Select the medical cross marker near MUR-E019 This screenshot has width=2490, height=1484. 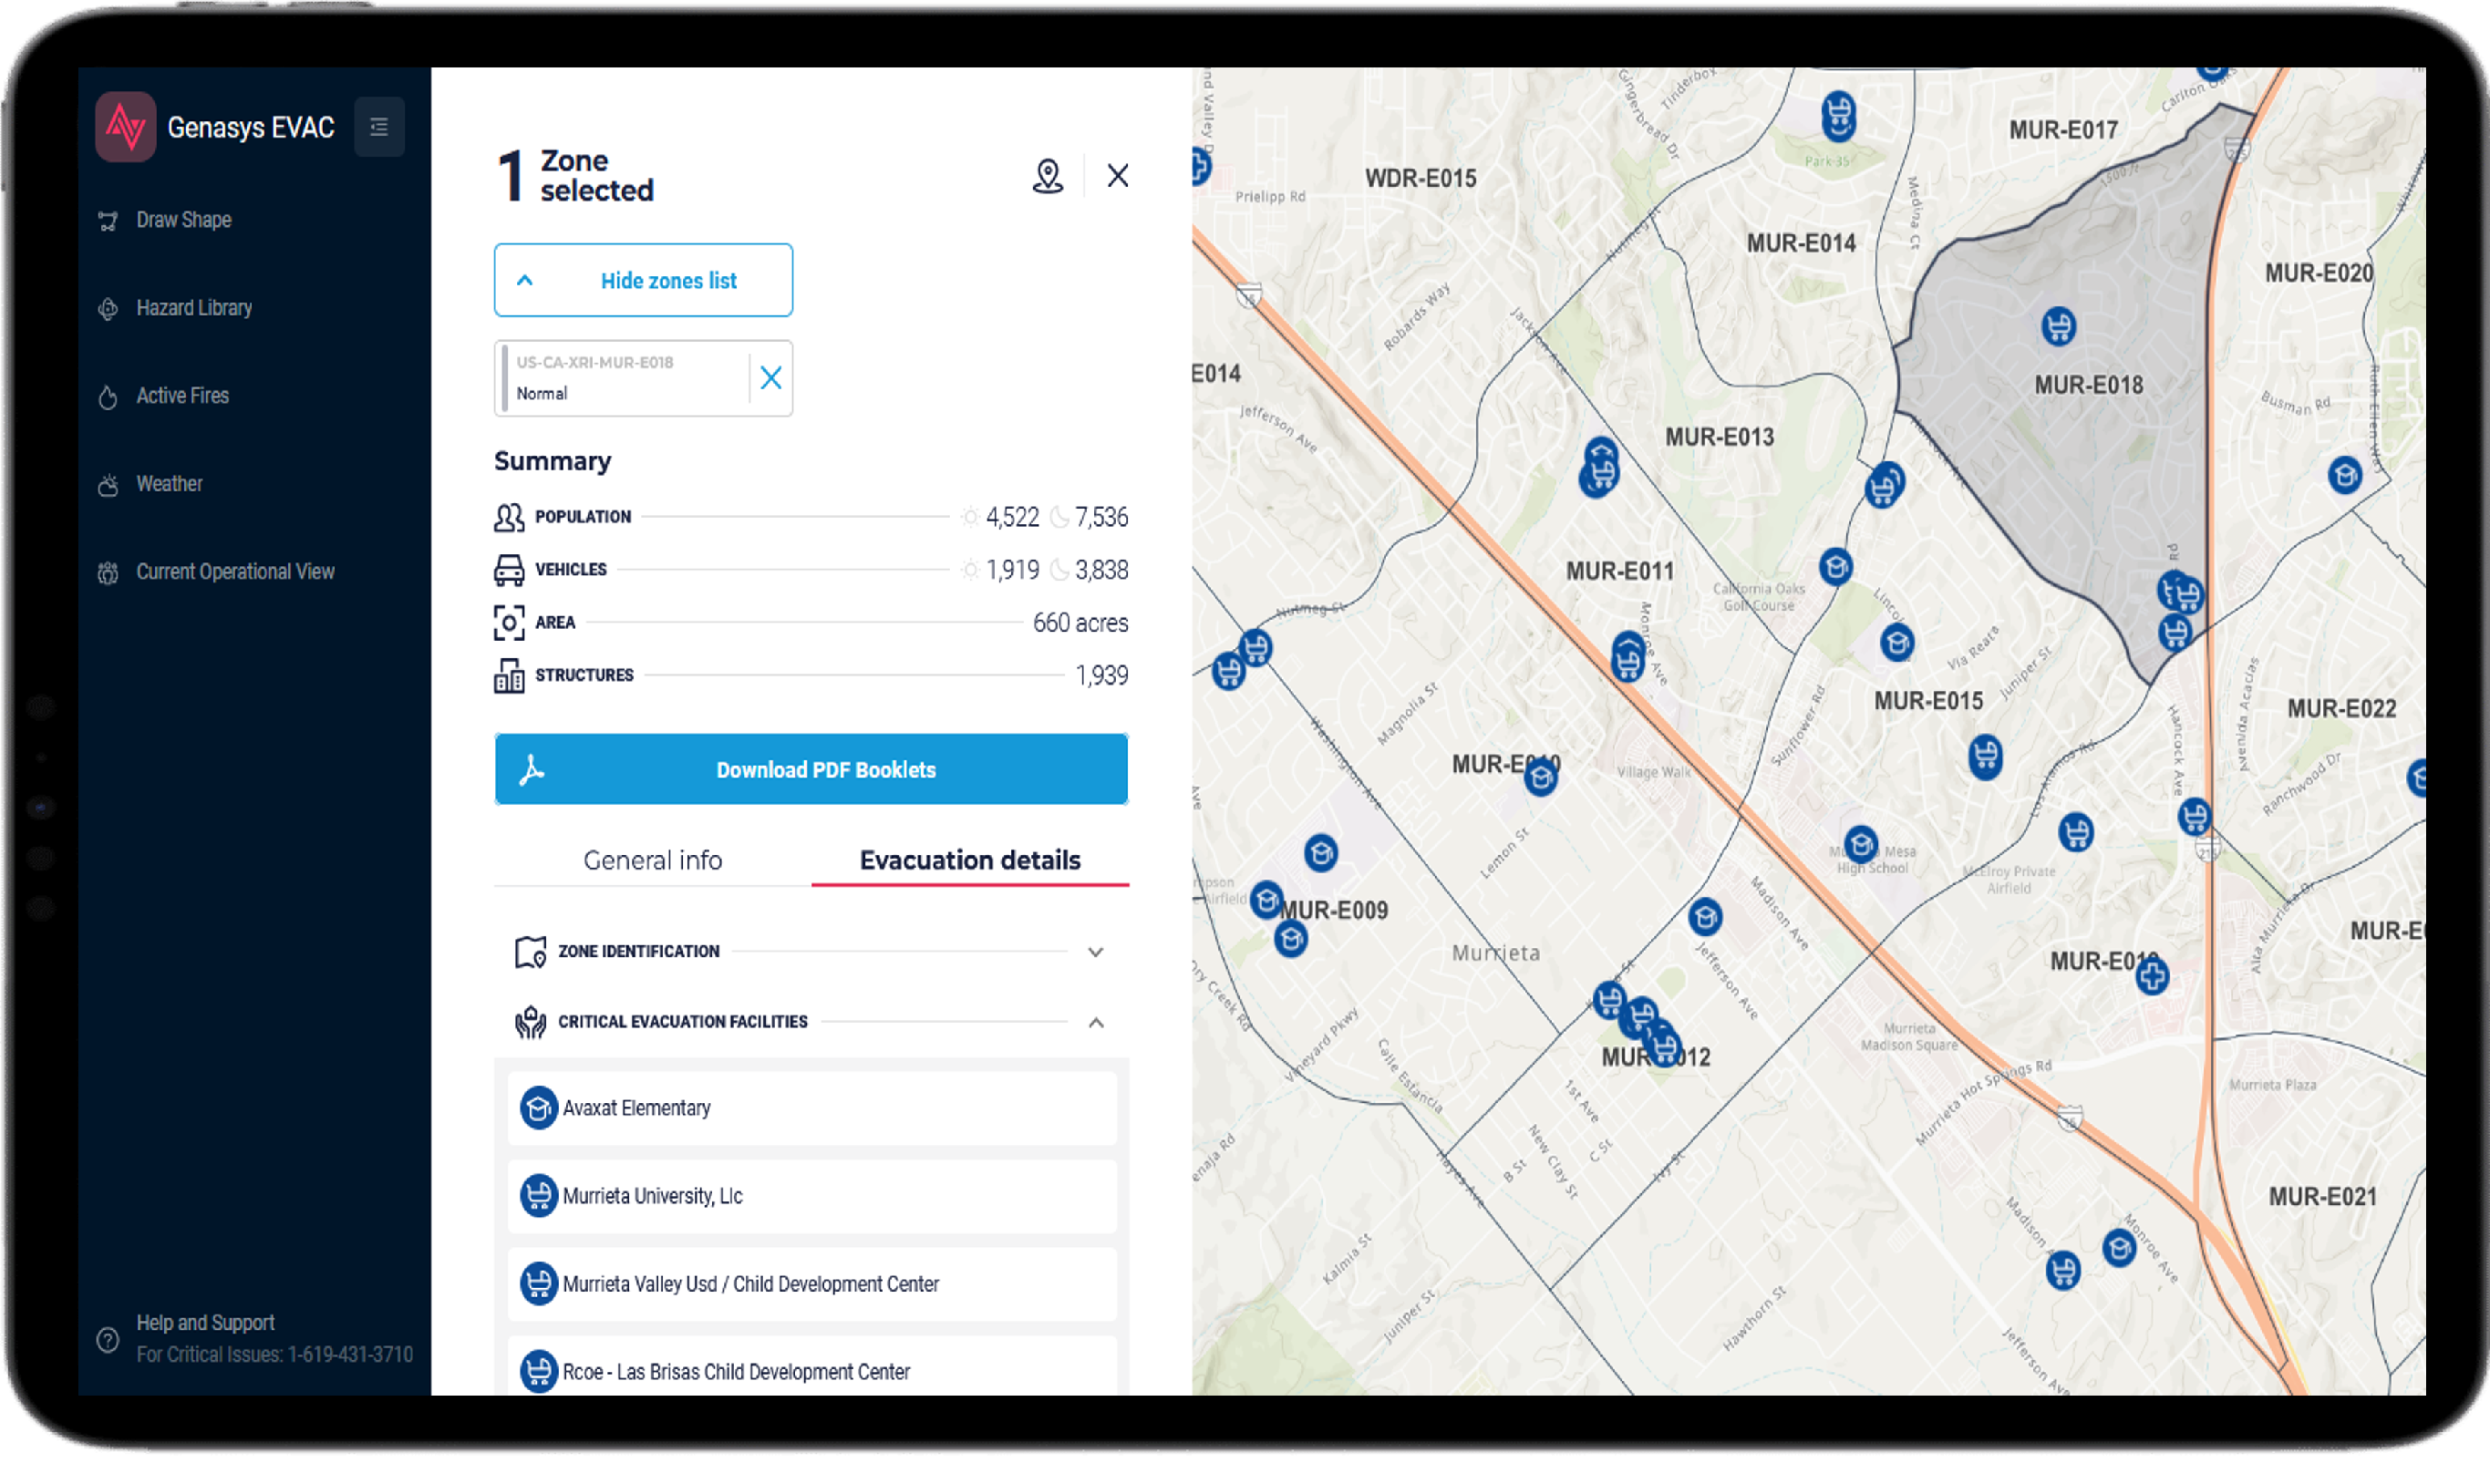click(2152, 977)
